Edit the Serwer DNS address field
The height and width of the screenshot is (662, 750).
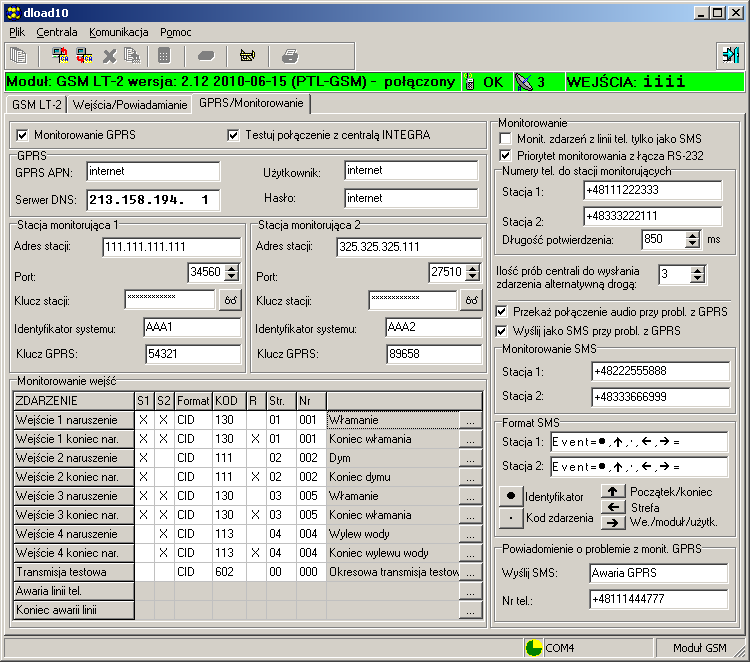[153, 199]
